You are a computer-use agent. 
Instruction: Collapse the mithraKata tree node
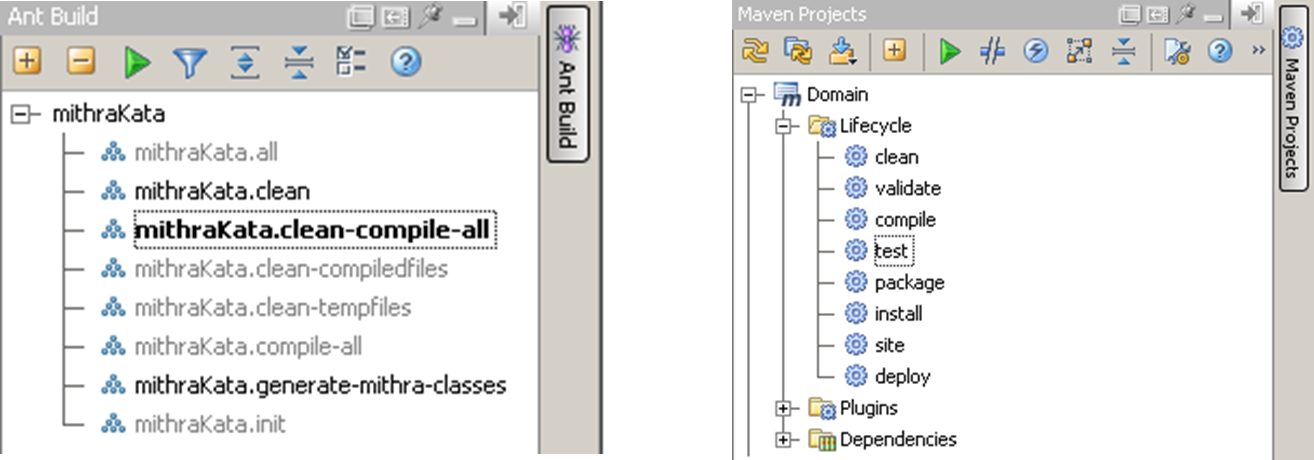tap(22, 114)
